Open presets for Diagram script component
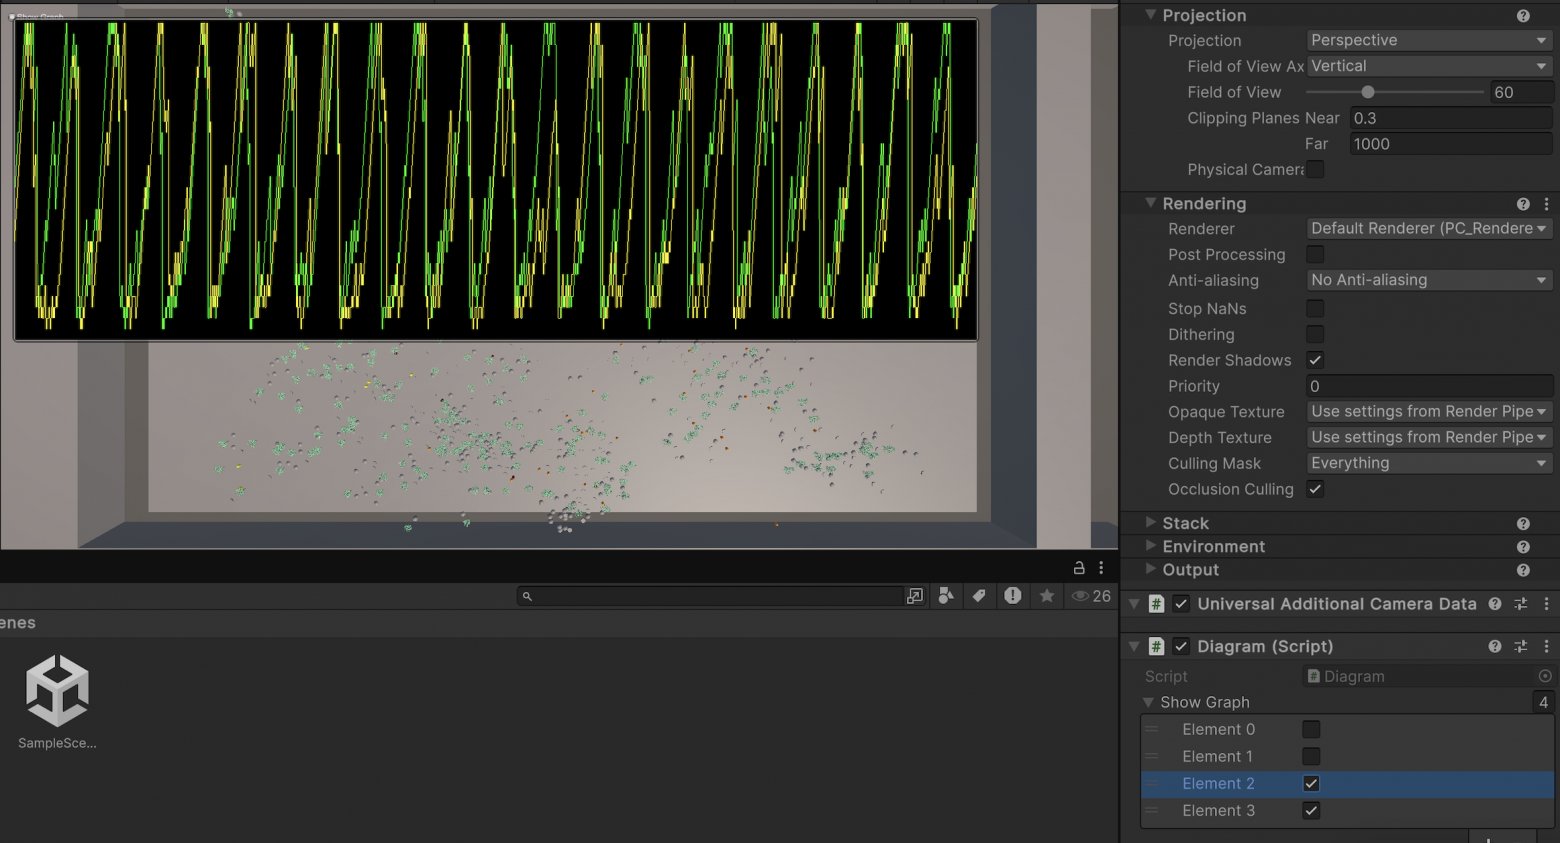Viewport: 1560px width, 843px height. 1520,647
